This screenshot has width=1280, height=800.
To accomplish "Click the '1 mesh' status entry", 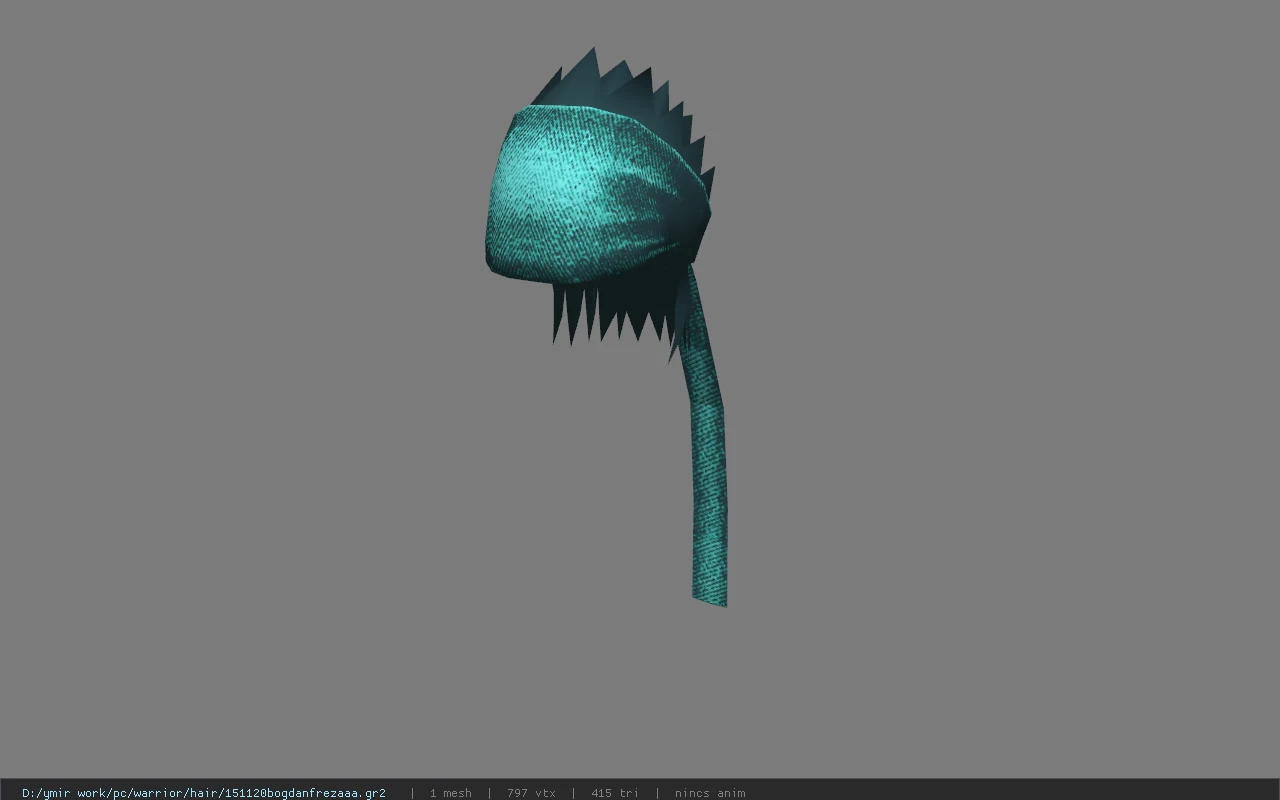I will (x=450, y=793).
